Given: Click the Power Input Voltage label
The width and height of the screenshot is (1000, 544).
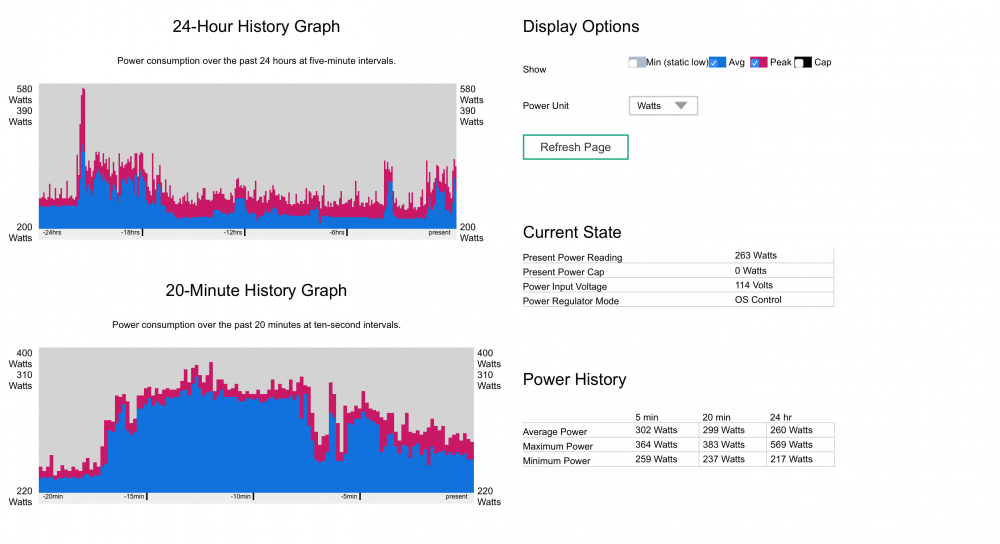Looking at the screenshot, I should (x=564, y=287).
